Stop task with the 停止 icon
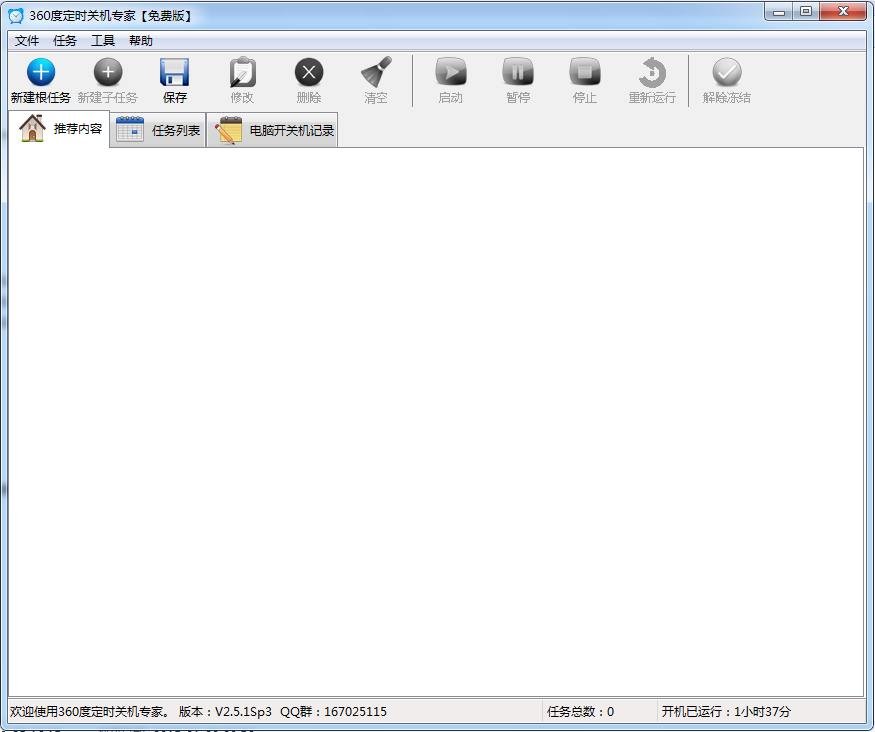 click(585, 72)
